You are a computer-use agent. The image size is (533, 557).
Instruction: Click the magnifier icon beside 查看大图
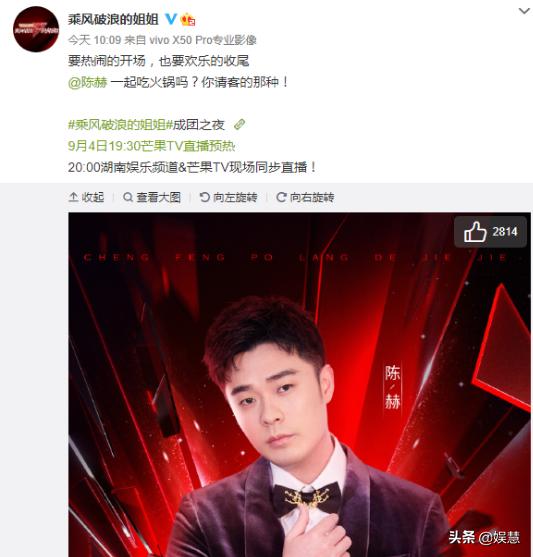tap(128, 197)
